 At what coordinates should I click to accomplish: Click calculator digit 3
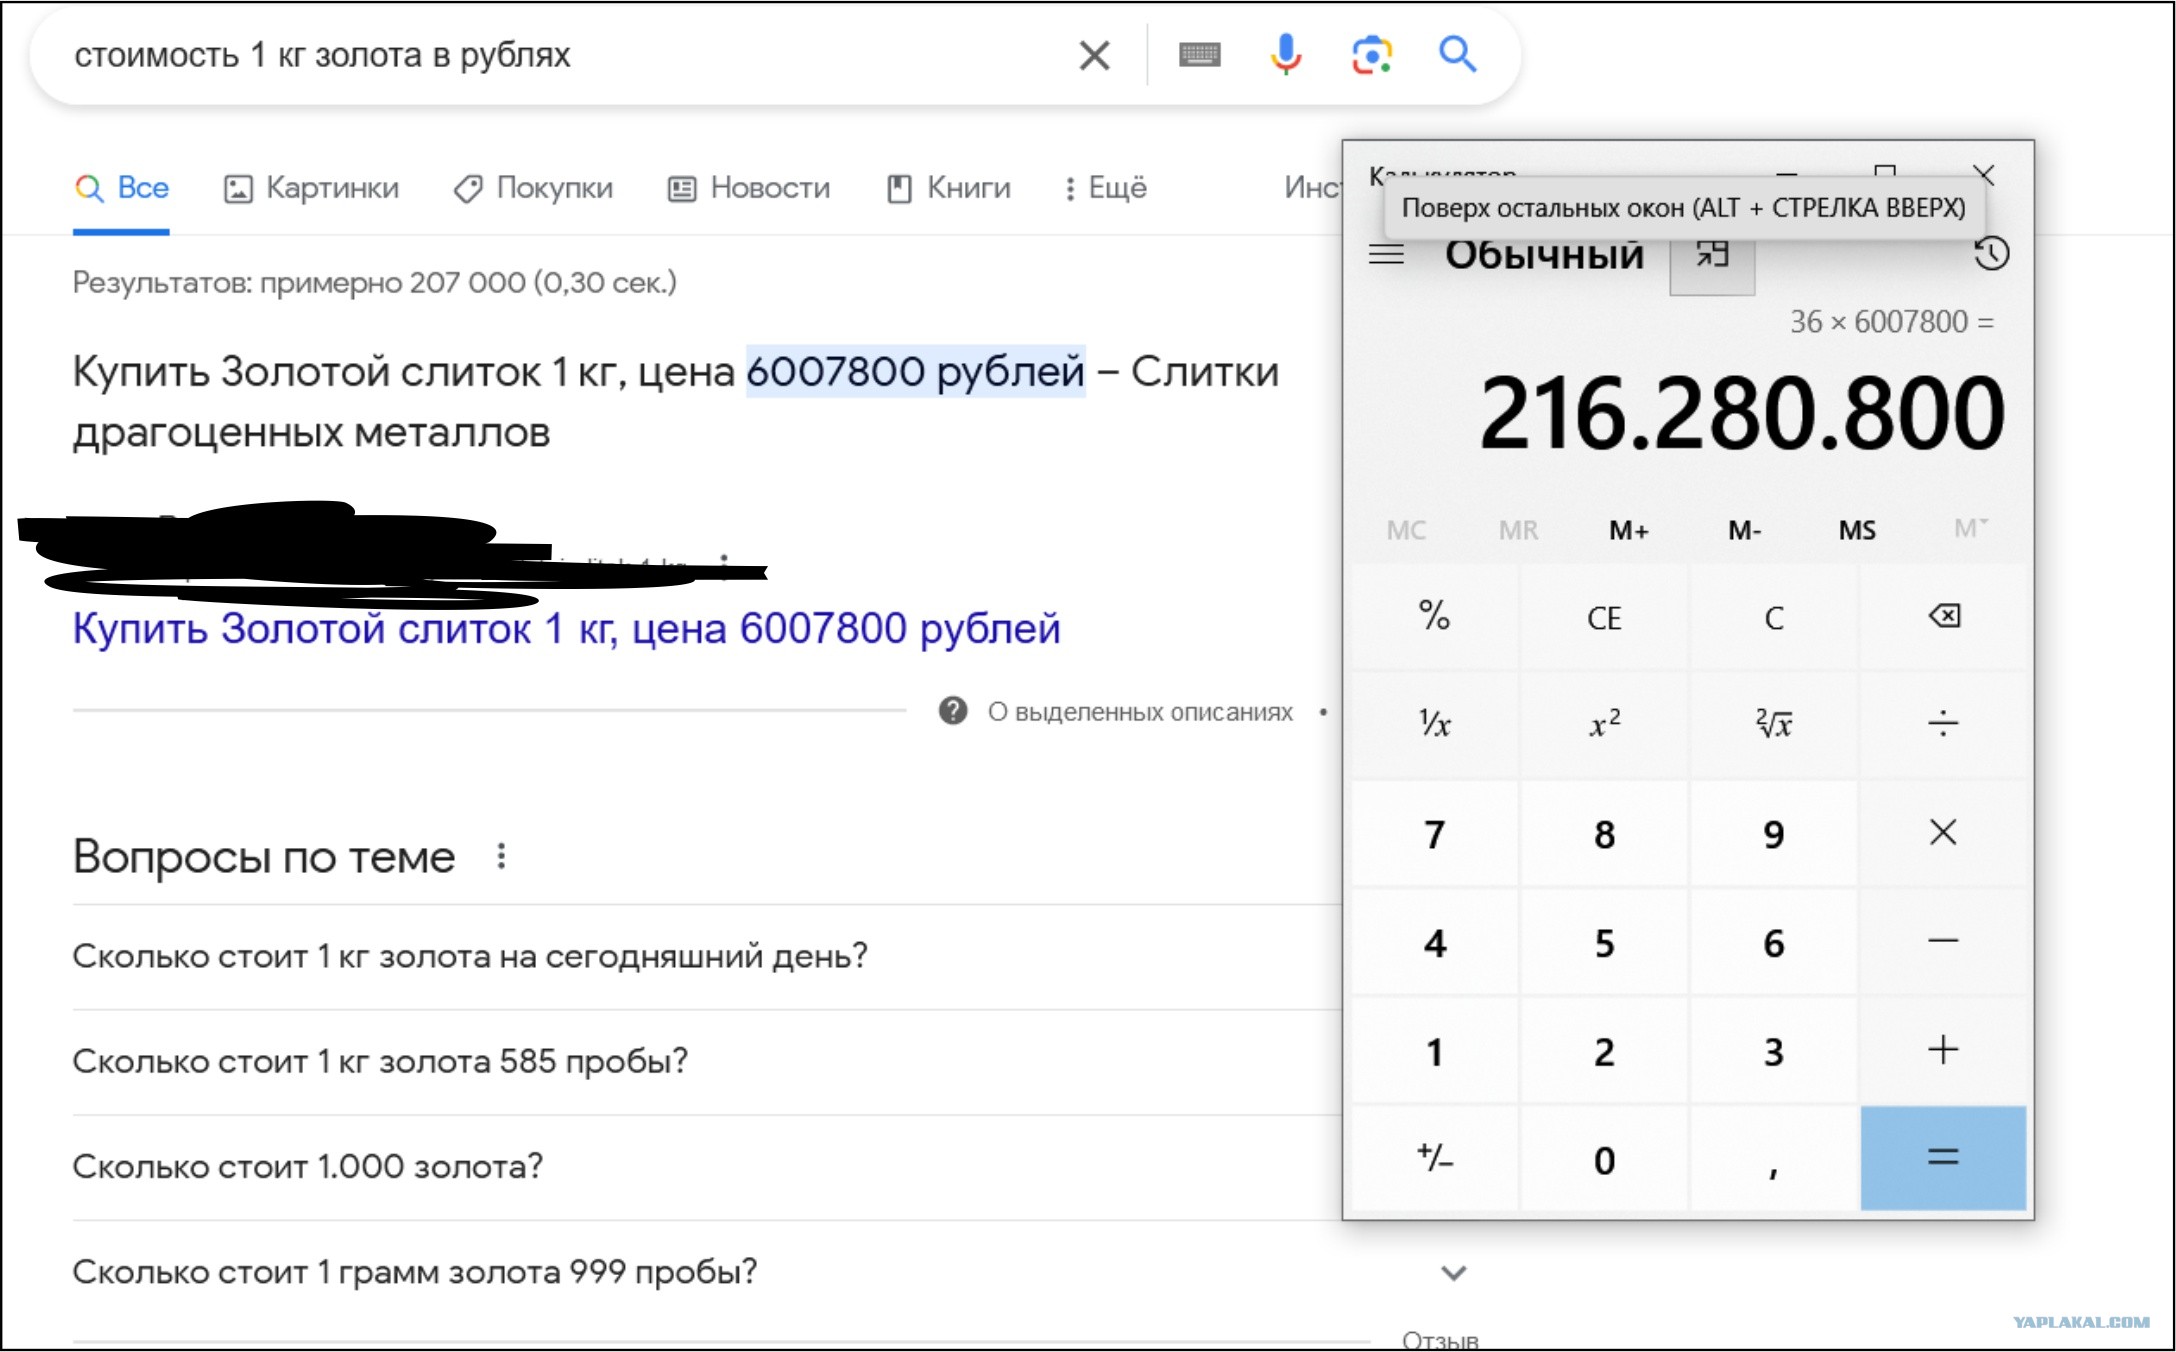(x=1773, y=1050)
